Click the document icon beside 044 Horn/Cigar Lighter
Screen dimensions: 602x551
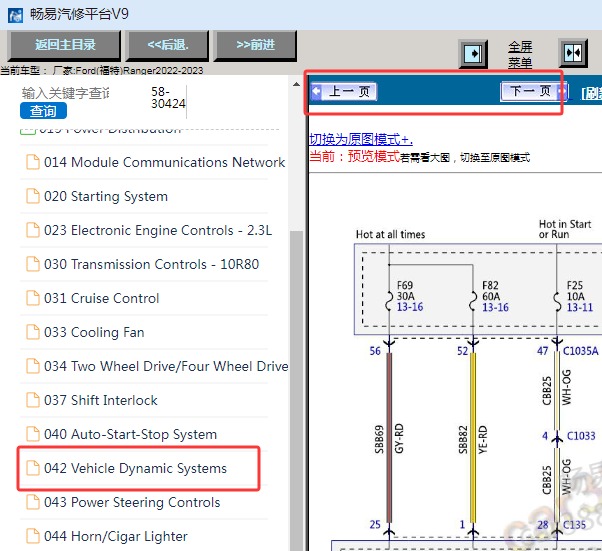33,536
